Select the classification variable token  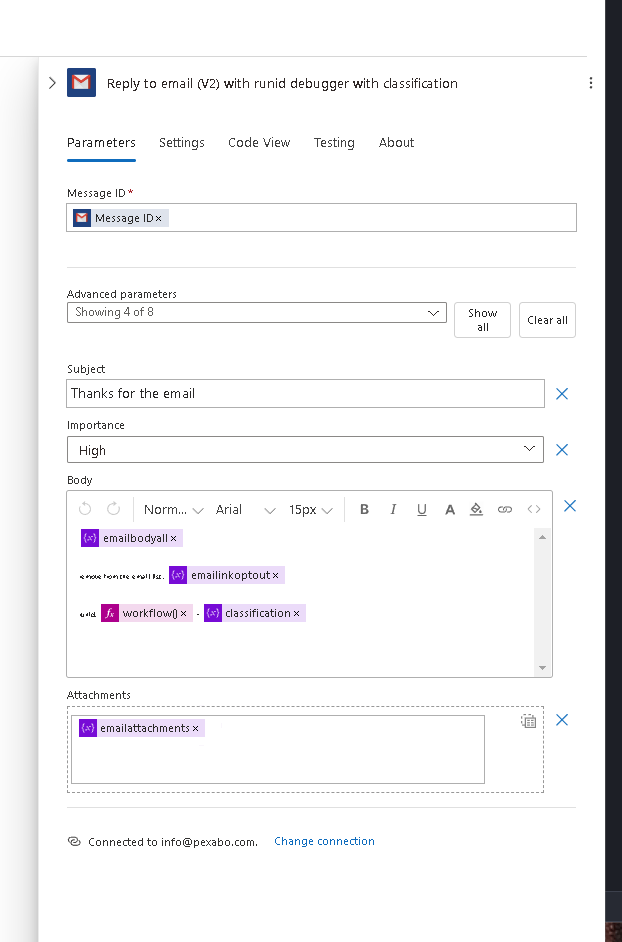(255, 613)
